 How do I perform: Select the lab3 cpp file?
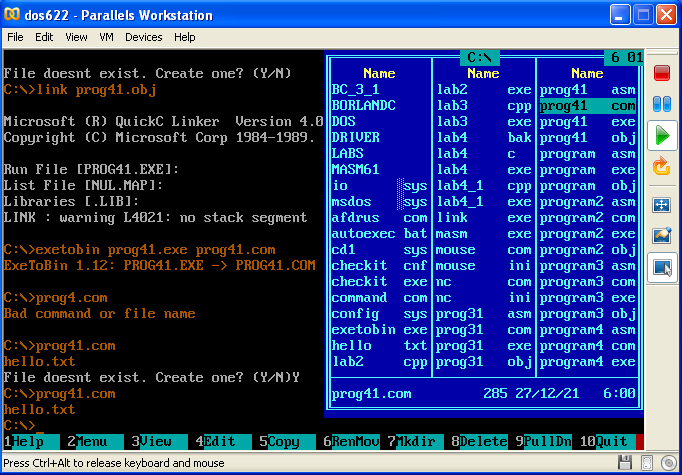pos(484,106)
